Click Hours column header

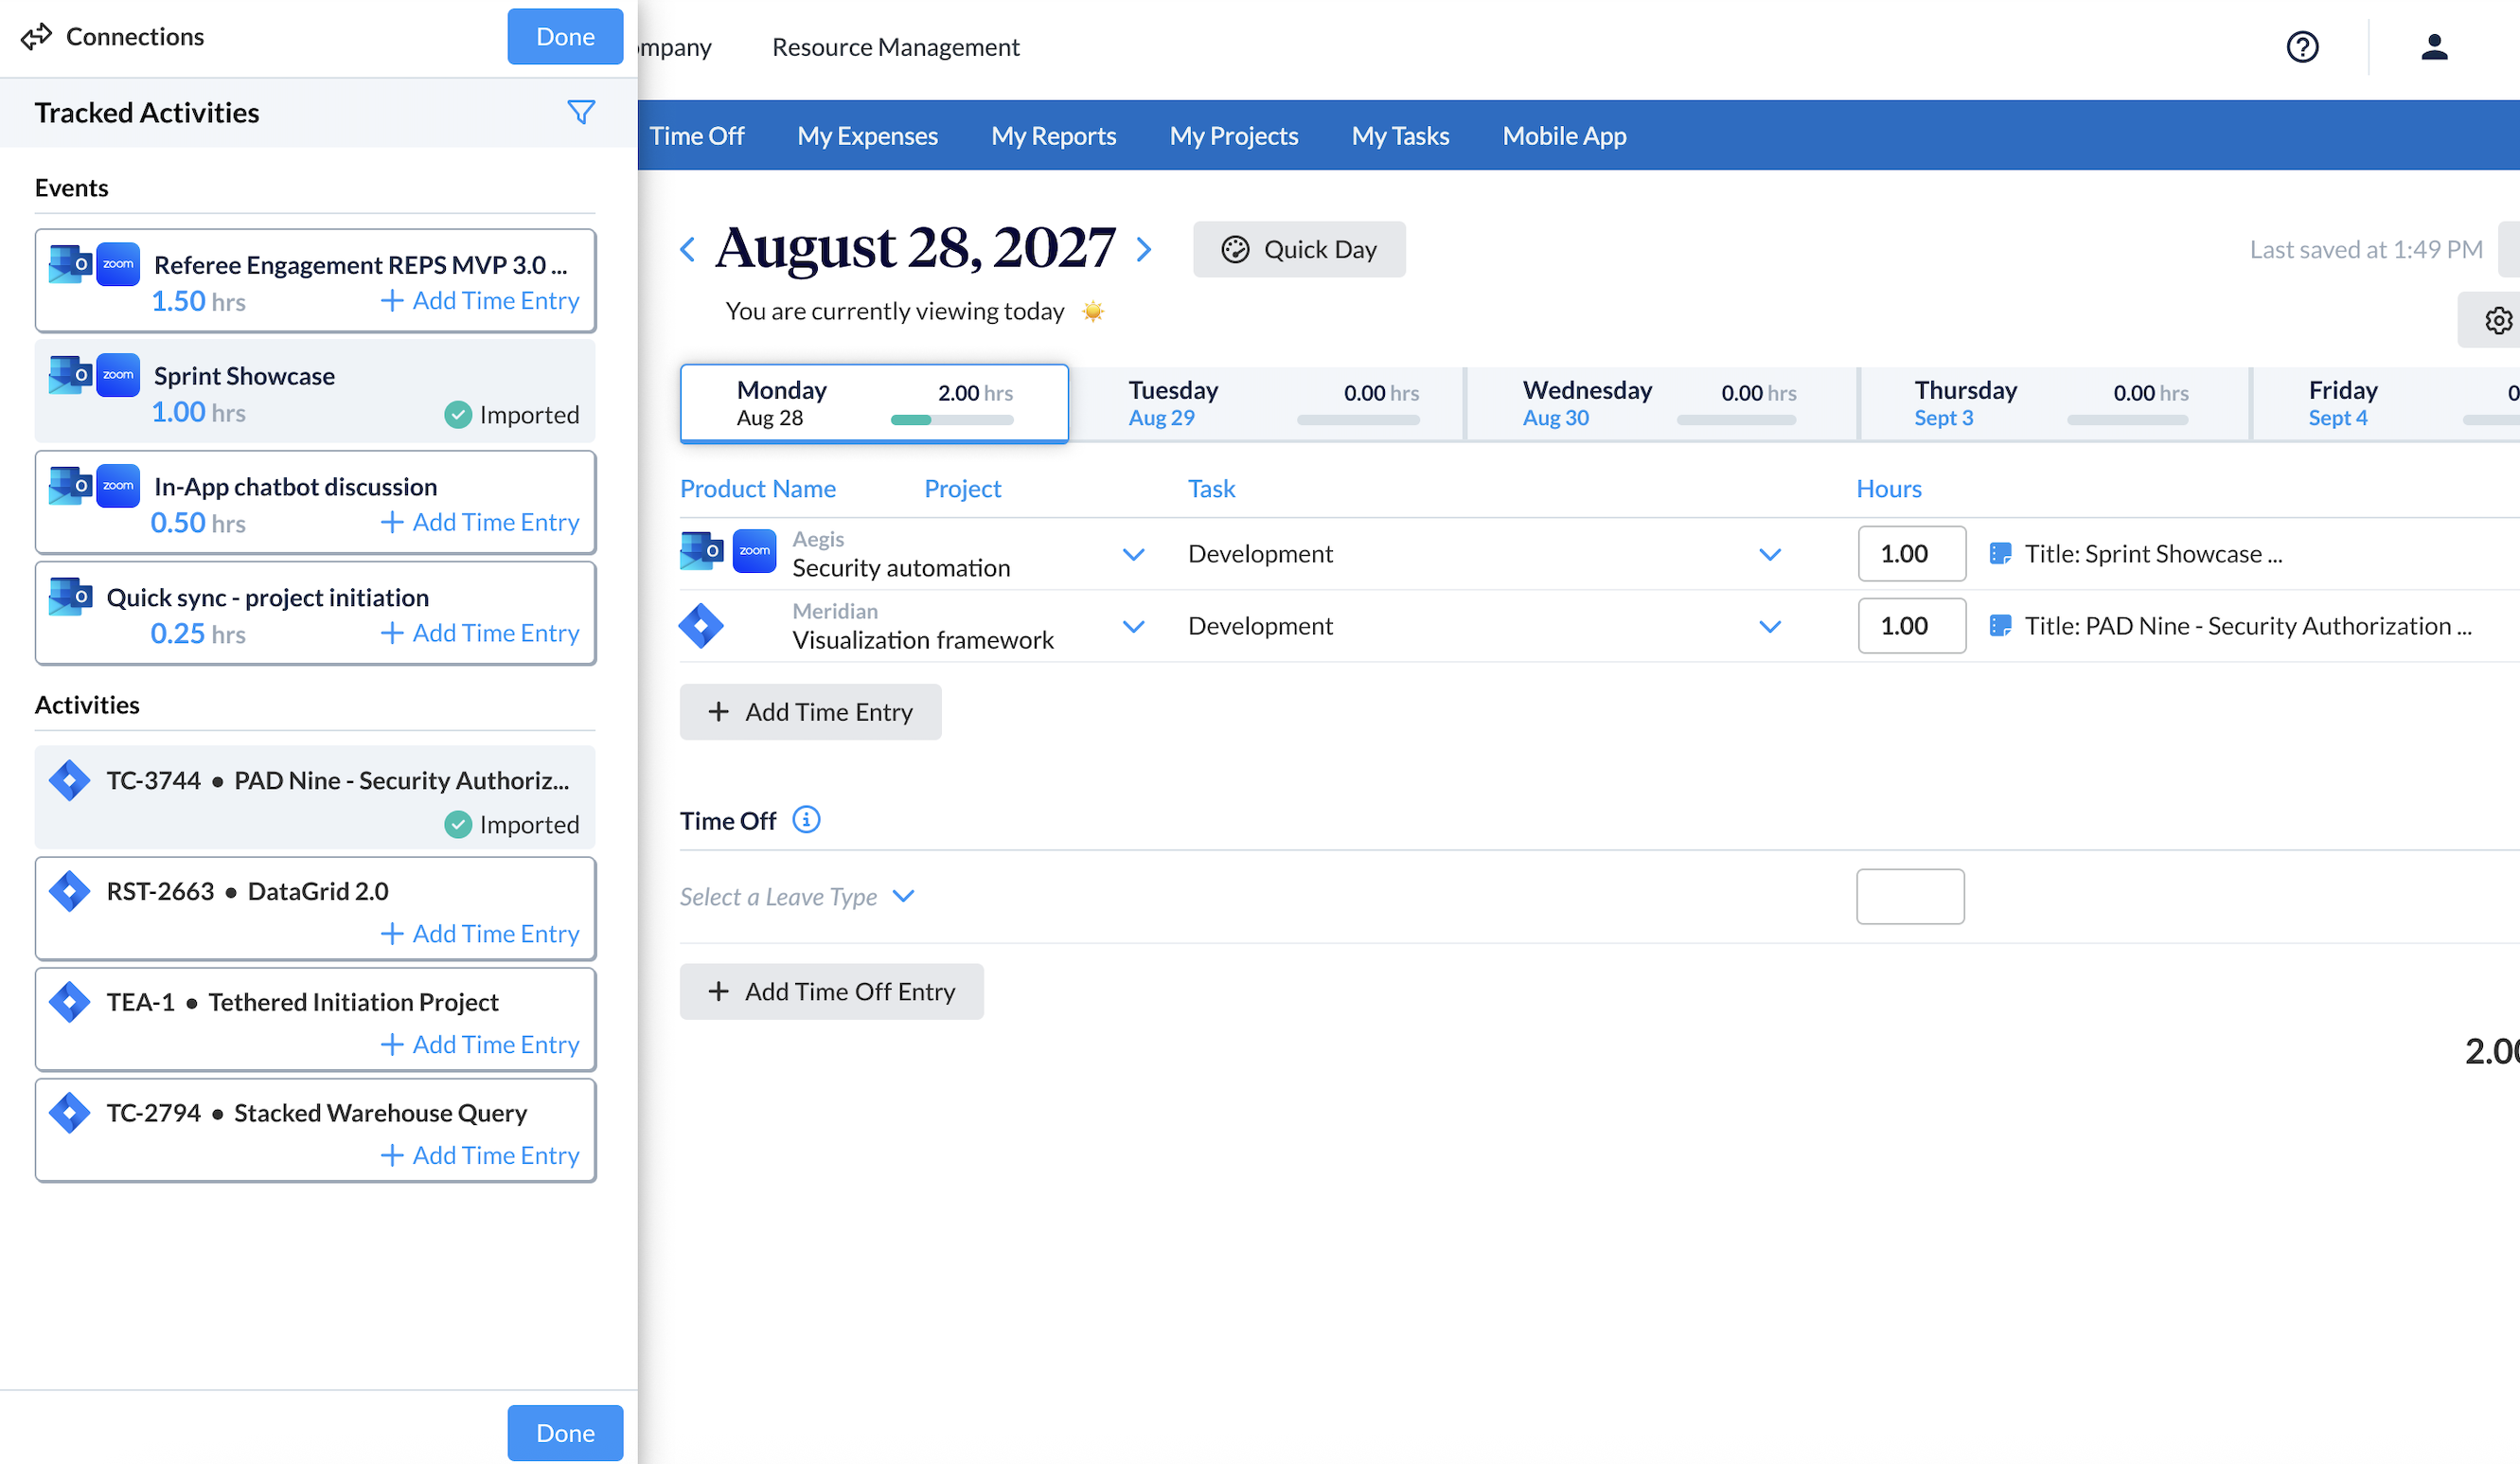pyautogui.click(x=1889, y=488)
